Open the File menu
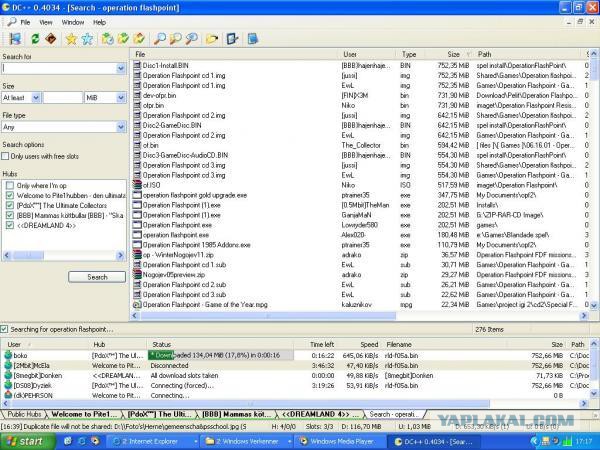The height and width of the screenshot is (450, 600). [x=25, y=22]
